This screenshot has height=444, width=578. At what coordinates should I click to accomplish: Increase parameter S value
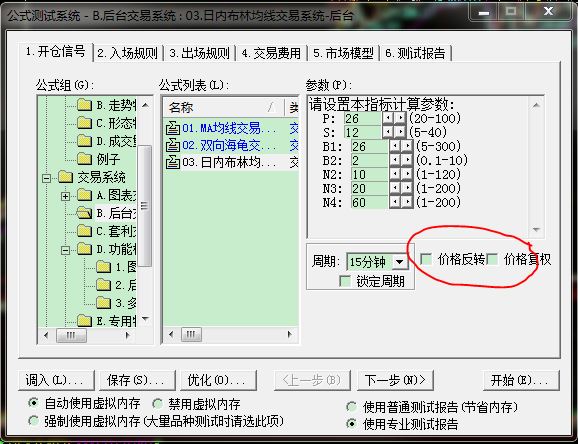(x=400, y=132)
